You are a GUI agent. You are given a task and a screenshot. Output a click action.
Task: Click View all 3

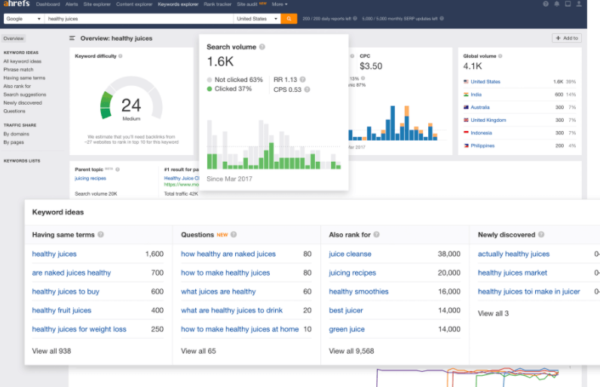pyautogui.click(x=493, y=313)
